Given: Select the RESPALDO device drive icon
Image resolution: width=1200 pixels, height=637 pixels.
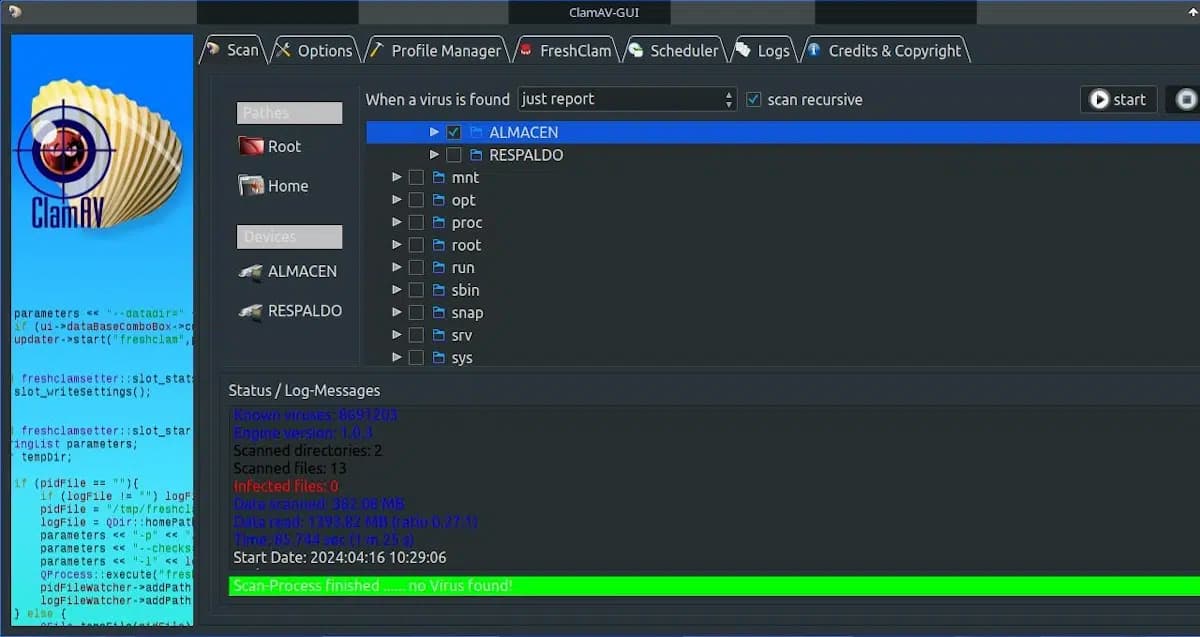Looking at the screenshot, I should pyautogui.click(x=250, y=311).
